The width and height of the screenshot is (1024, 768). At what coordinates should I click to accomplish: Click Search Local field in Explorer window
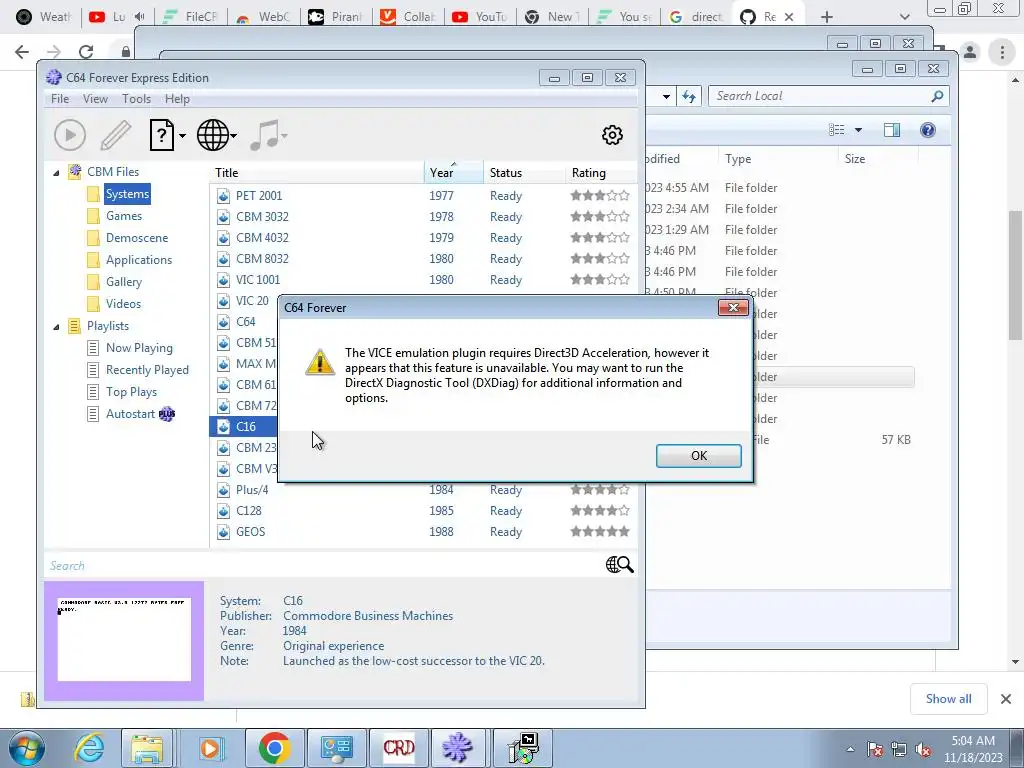click(820, 96)
